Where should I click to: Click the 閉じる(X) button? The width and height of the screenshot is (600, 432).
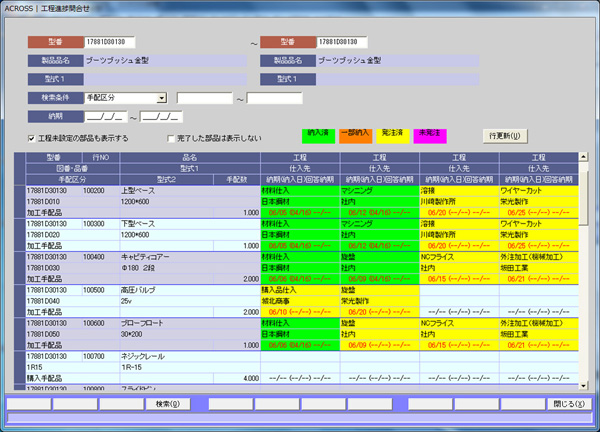coord(569,404)
